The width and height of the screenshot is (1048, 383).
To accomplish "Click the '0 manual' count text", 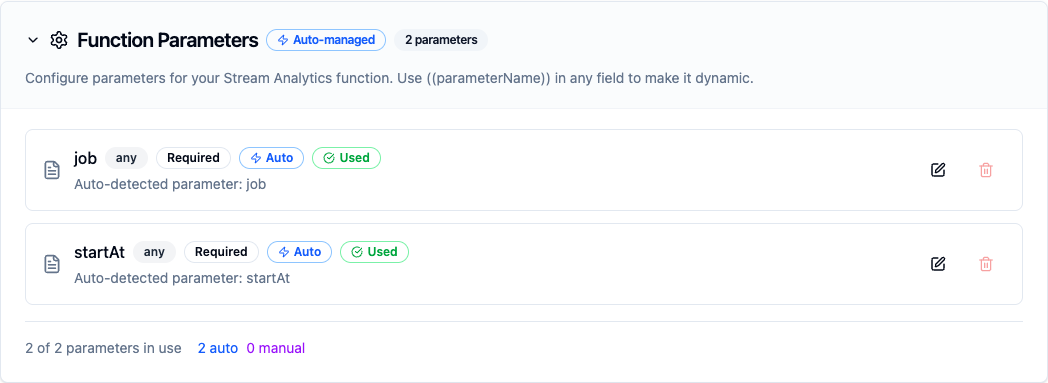I will [x=275, y=348].
